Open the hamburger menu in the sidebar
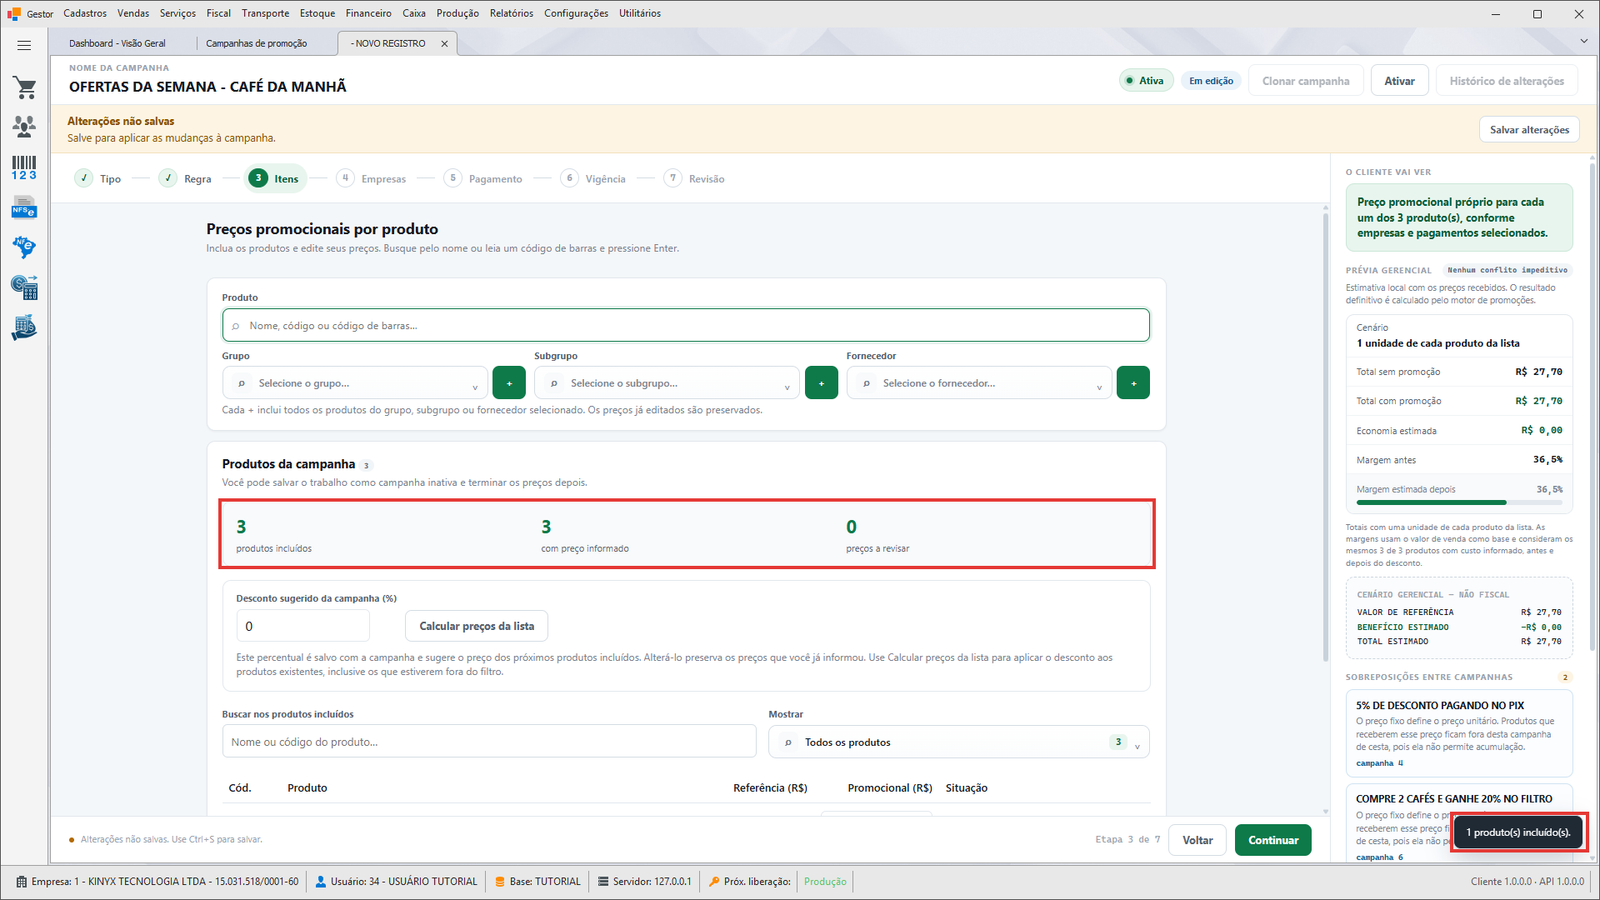Screen dimensions: 1600x900 (x=24, y=45)
